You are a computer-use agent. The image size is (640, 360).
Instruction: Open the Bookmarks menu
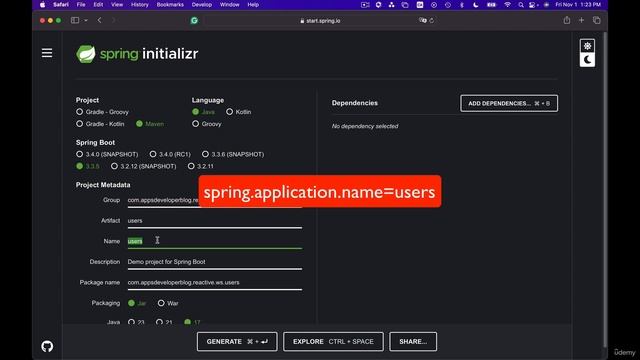170,4
